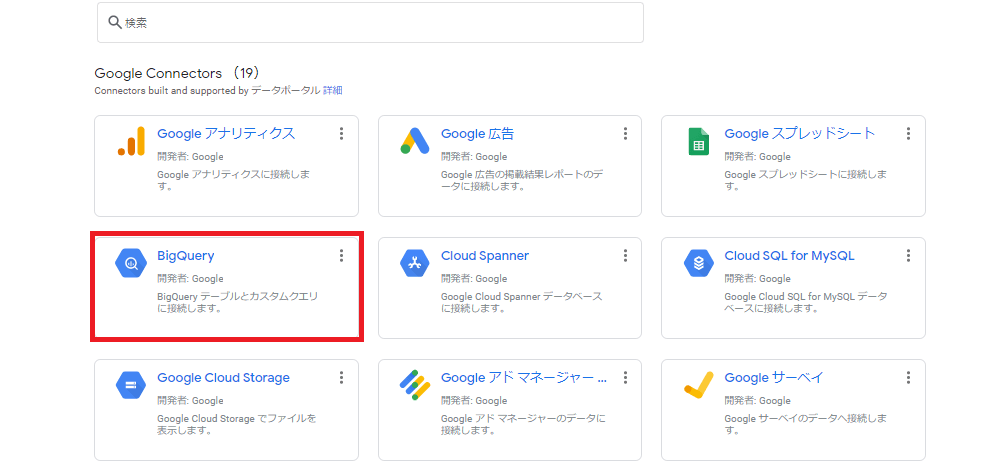Click the magnifier icon in search box
The width and height of the screenshot is (990, 471).
pyautogui.click(x=114, y=22)
